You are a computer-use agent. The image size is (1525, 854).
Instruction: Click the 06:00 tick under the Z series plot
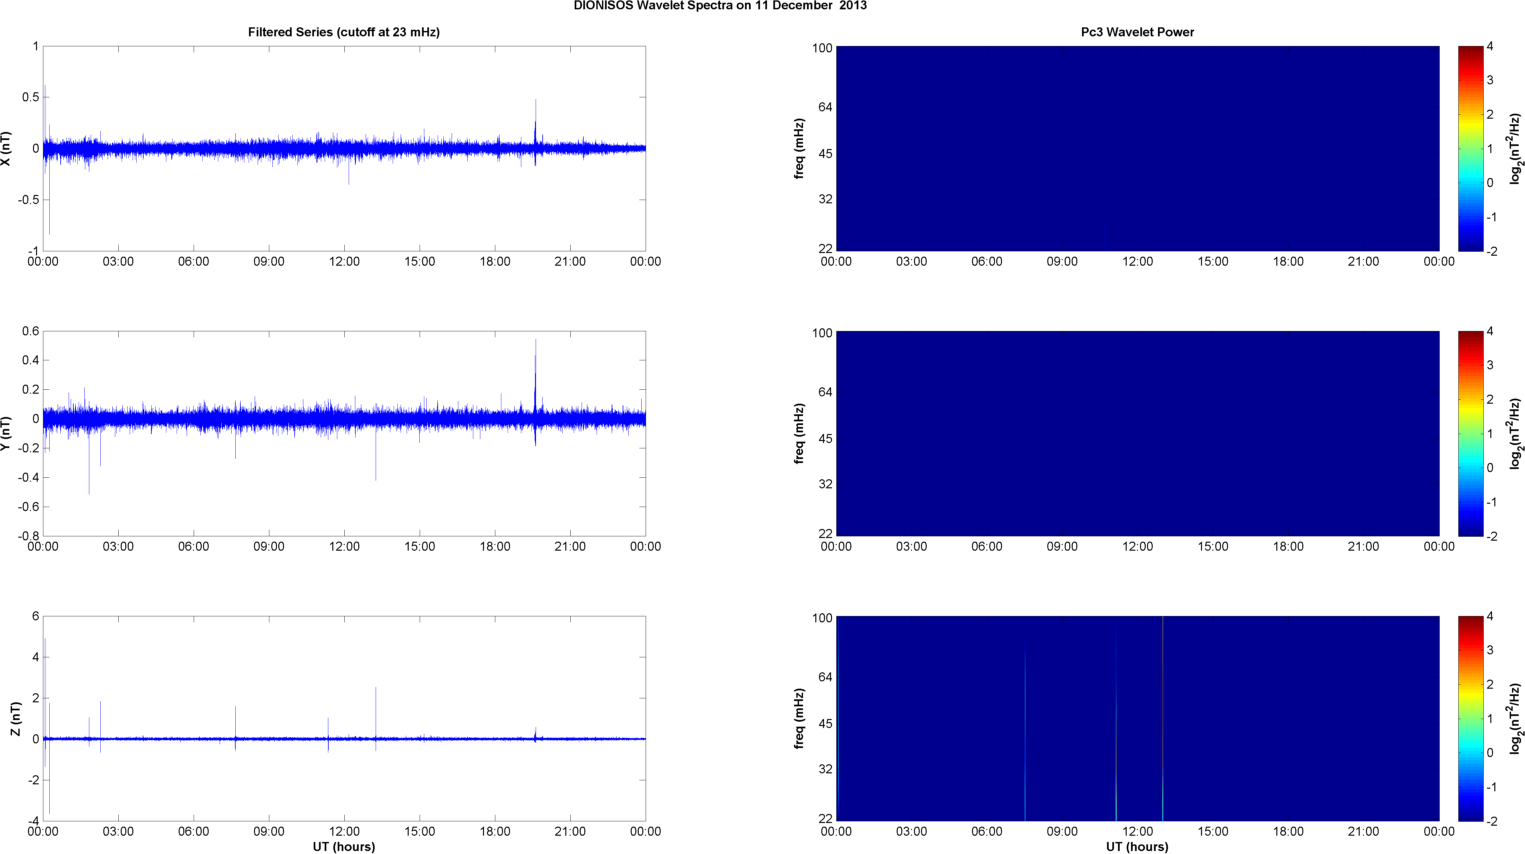pyautogui.click(x=193, y=832)
